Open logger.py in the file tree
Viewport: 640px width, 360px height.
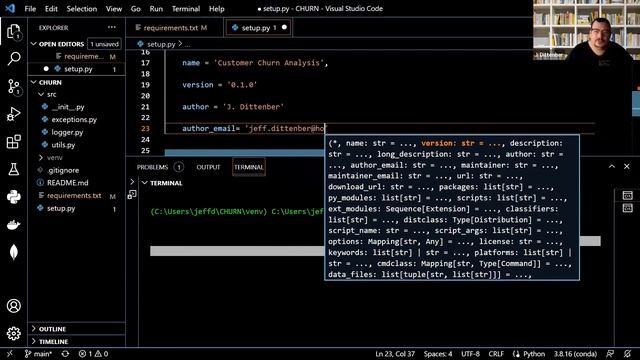[67, 132]
